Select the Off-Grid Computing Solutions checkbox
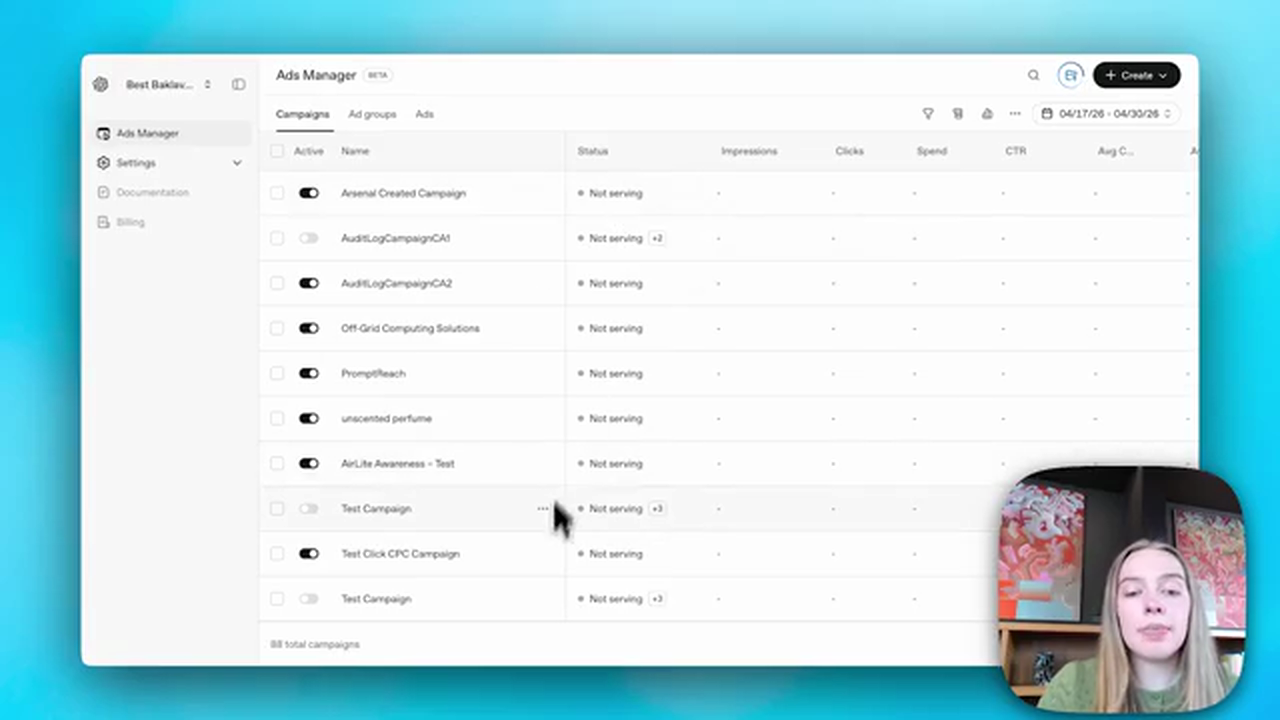This screenshot has width=1280, height=720. (277, 328)
